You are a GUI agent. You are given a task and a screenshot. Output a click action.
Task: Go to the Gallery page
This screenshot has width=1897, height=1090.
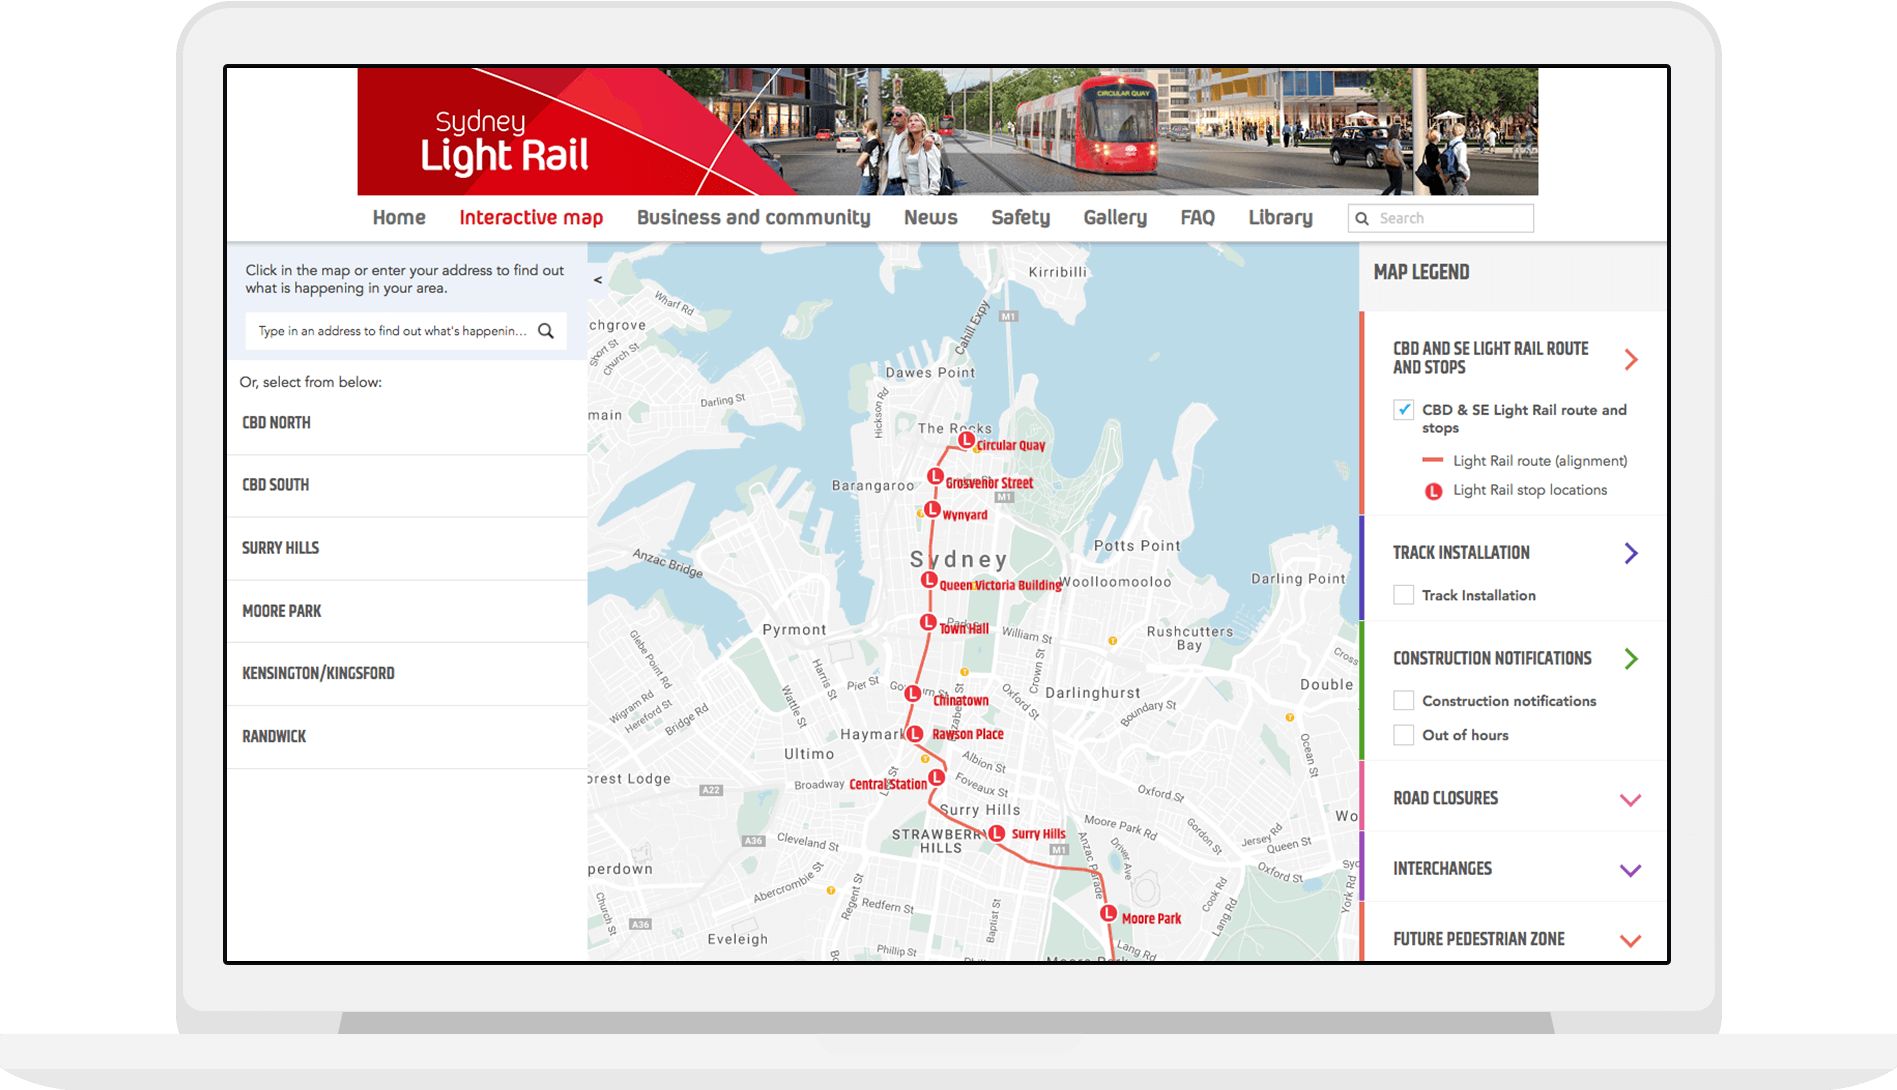[1115, 218]
